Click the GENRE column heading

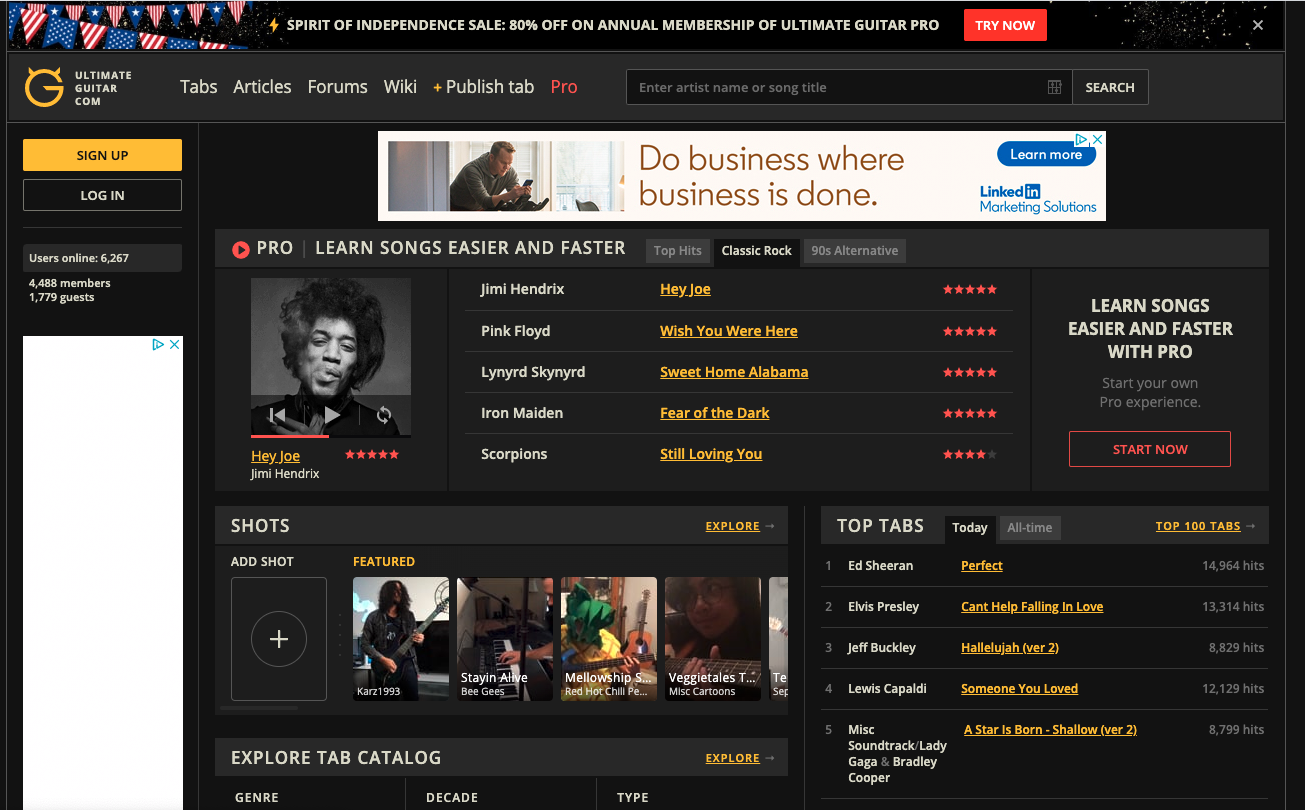(257, 798)
